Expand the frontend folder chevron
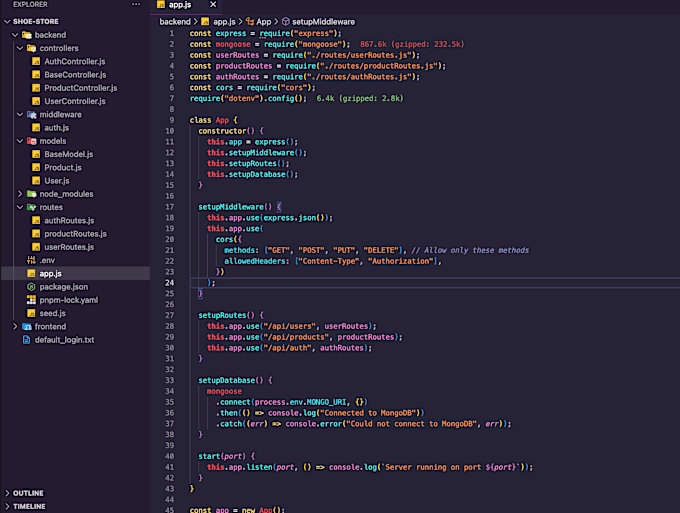Viewport: 680px width, 513px height. click(x=15, y=327)
